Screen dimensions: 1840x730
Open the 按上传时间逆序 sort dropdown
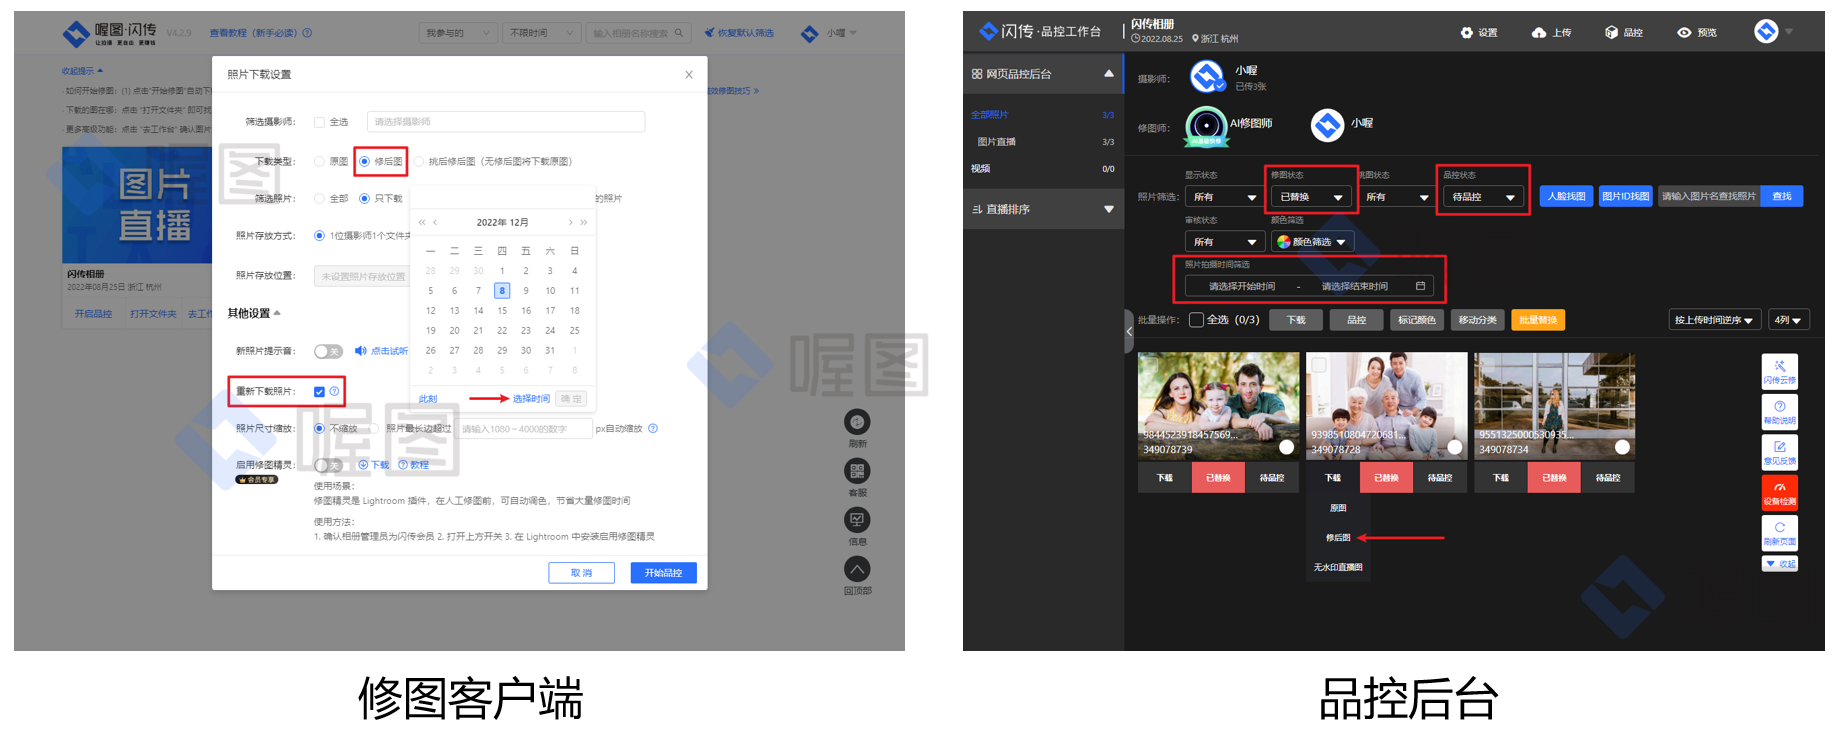(1714, 320)
